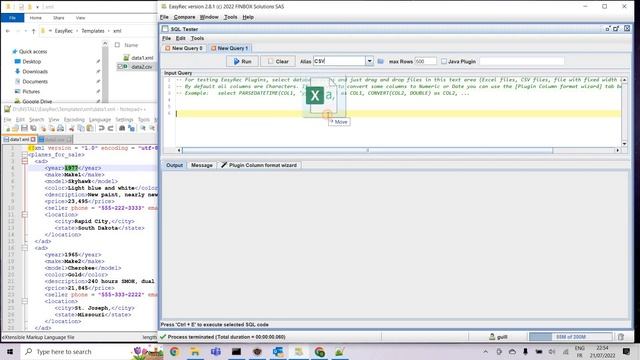The height and width of the screenshot is (360, 640).
Task: Click the New file icon in Notepad++ toolbar
Action: click(7, 129)
